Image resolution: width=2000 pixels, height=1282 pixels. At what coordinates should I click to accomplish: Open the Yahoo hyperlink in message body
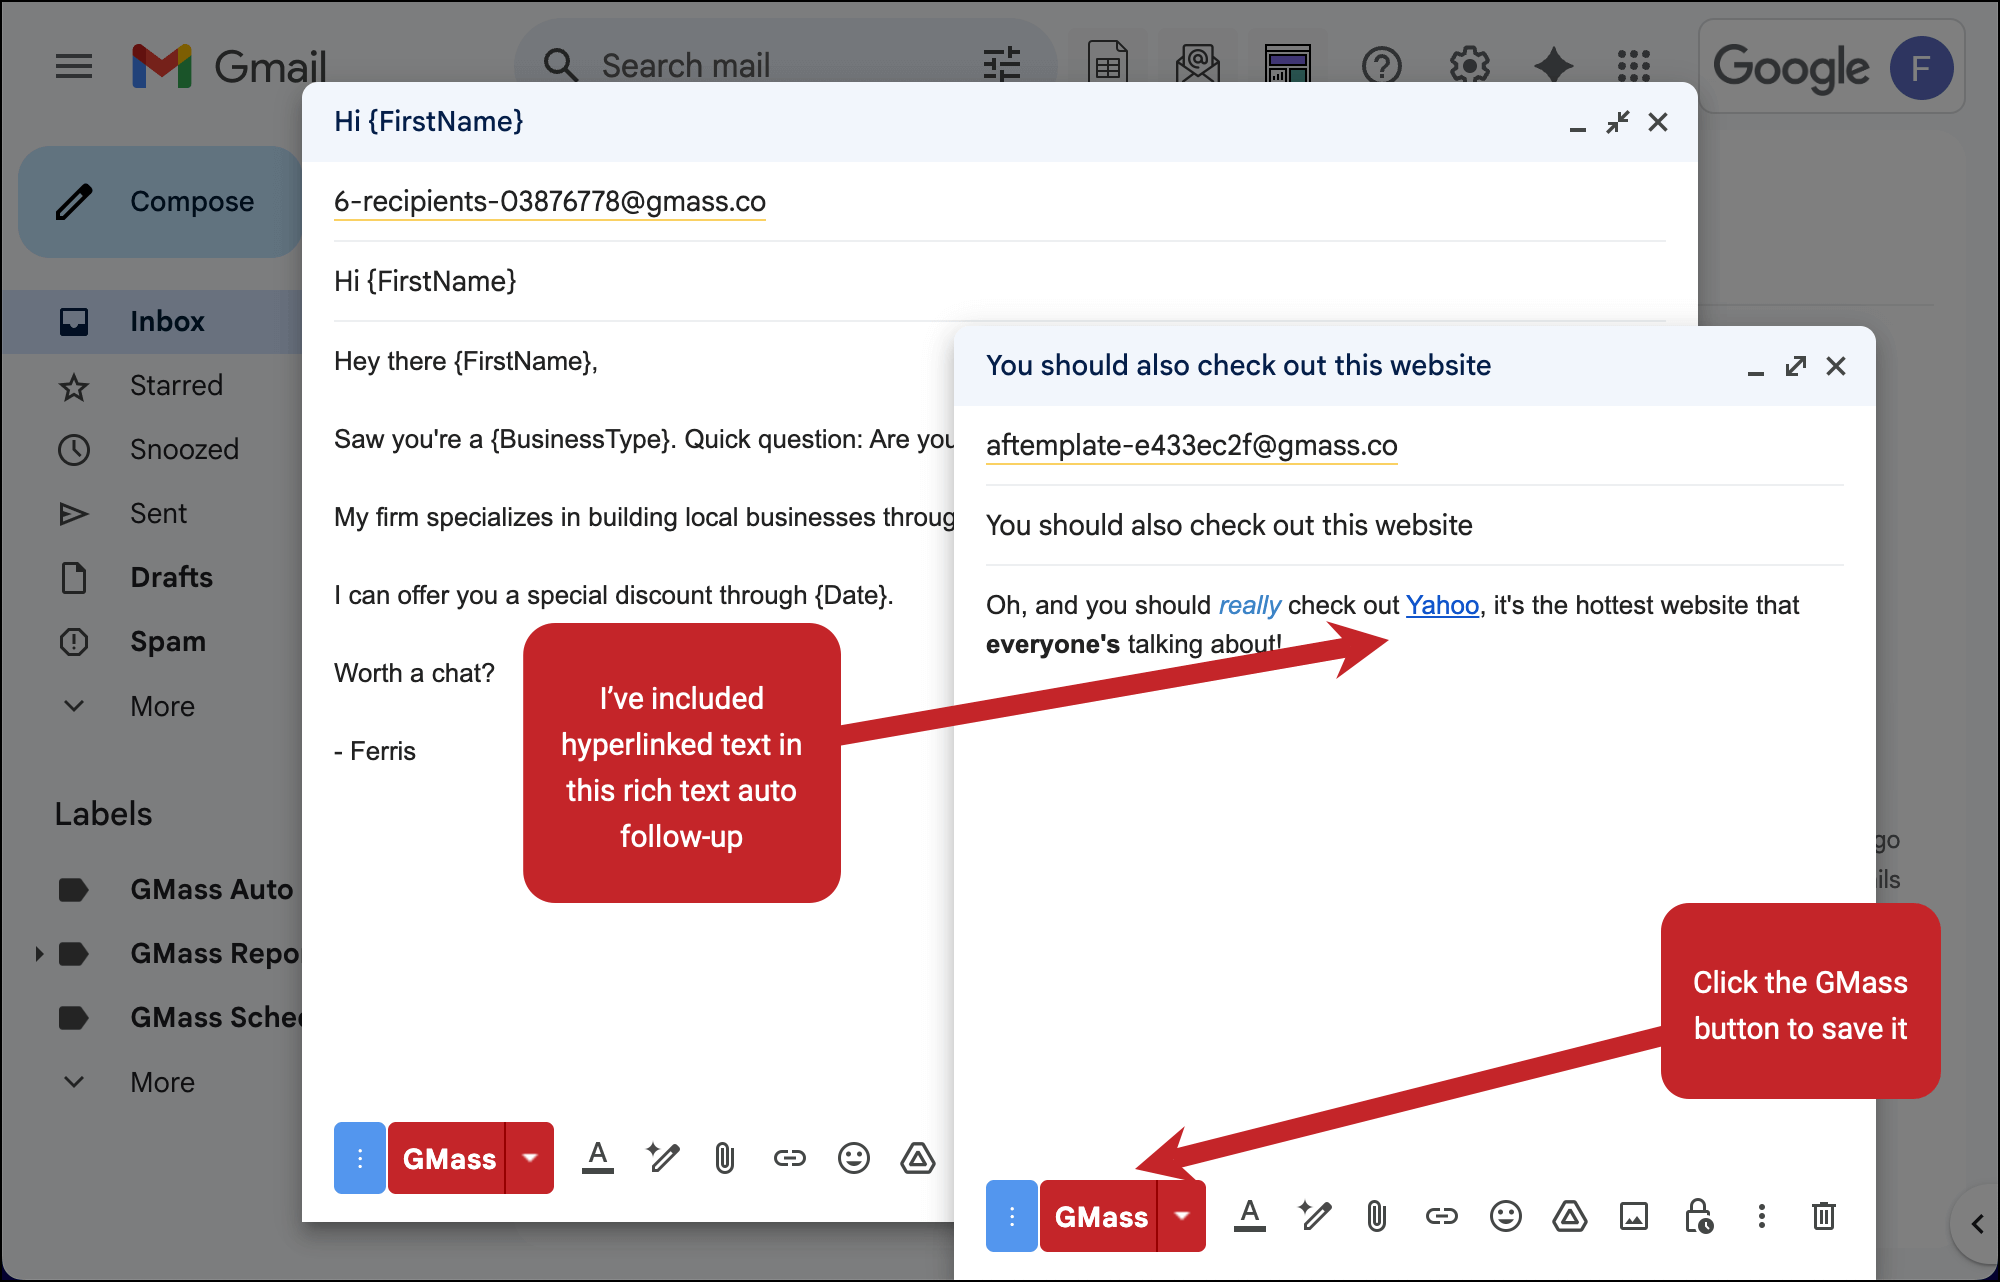(1441, 605)
